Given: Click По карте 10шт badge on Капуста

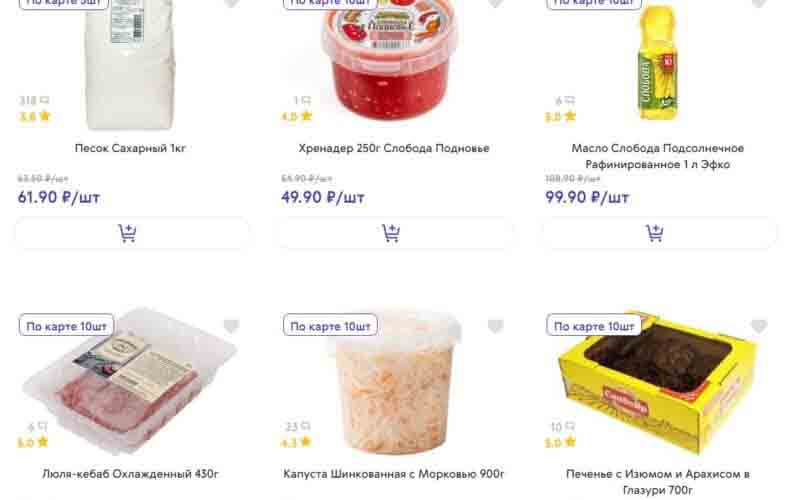Looking at the screenshot, I should point(330,326).
